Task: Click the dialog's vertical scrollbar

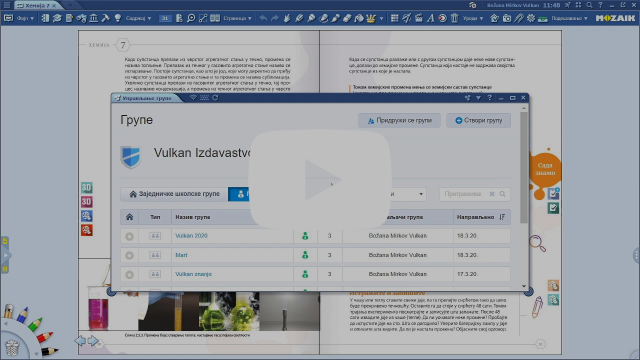Action: pyautogui.click(x=524, y=167)
